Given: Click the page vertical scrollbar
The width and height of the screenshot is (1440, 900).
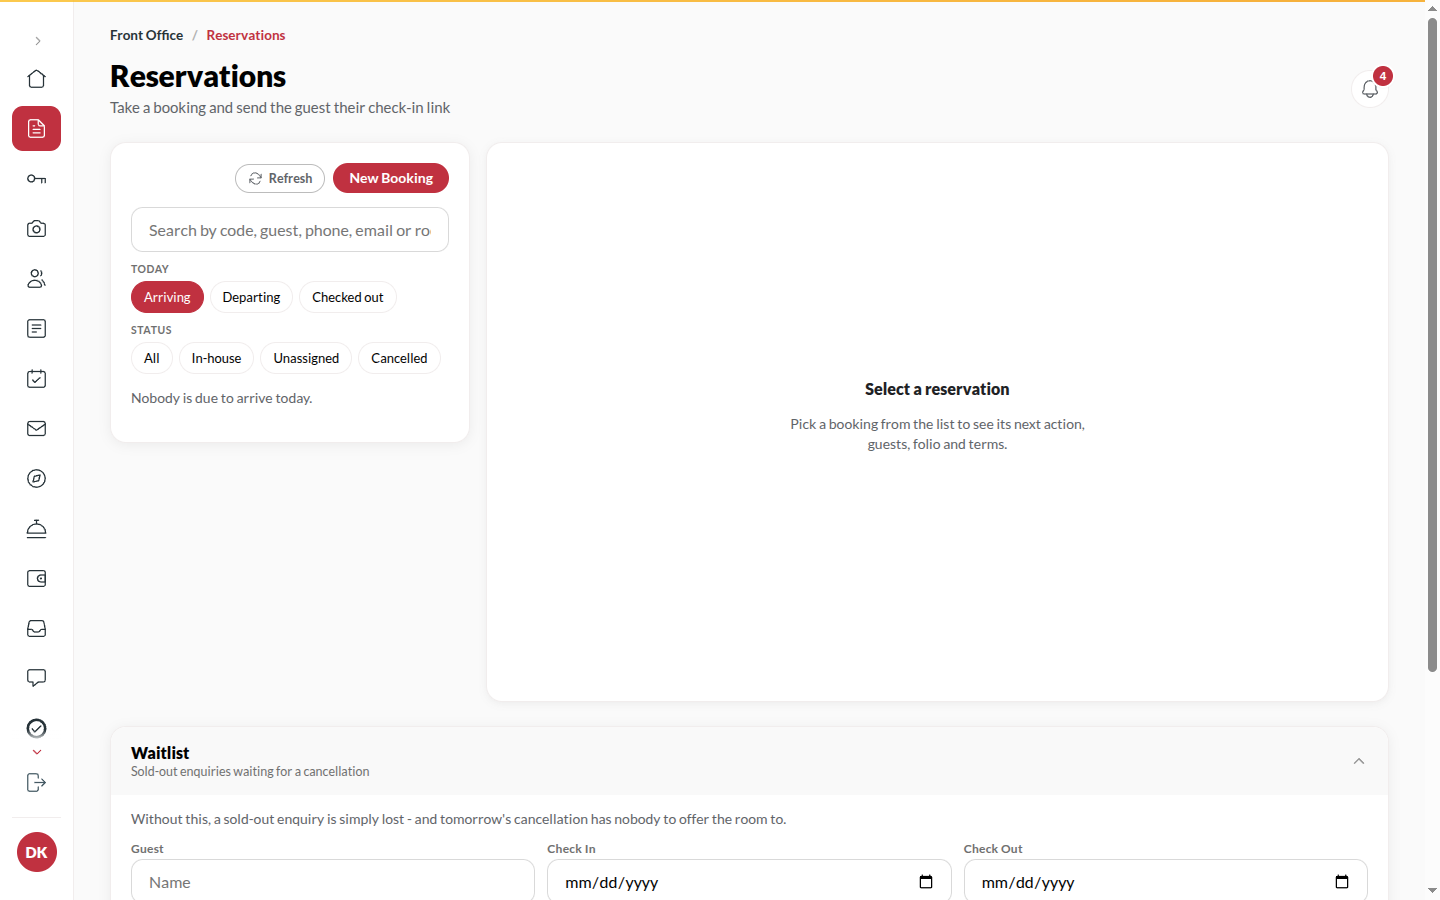Looking at the screenshot, I should [x=1432, y=345].
